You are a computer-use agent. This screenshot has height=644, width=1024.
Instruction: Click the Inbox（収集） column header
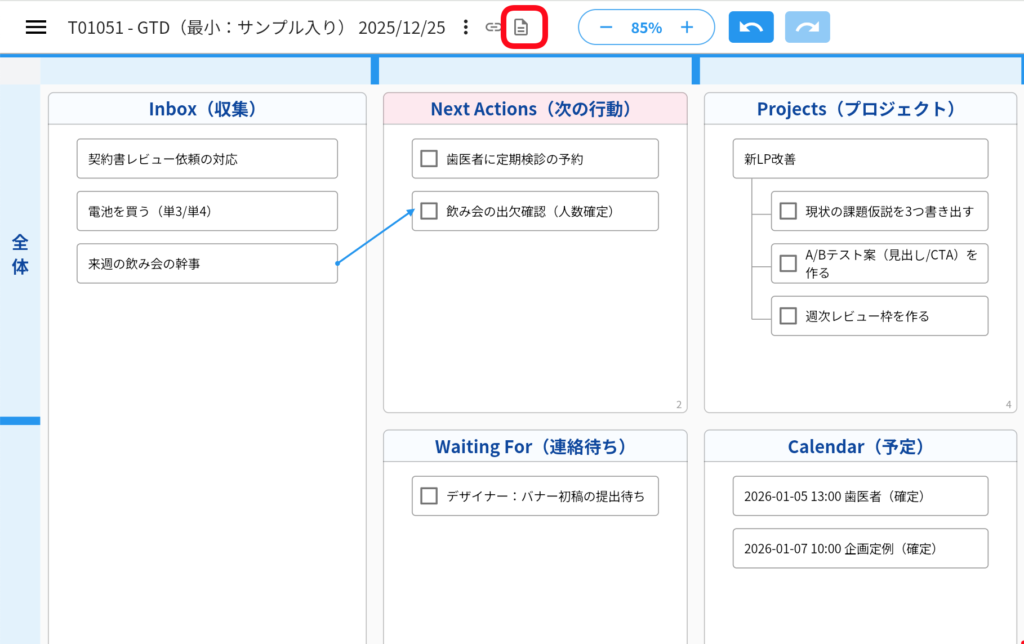(207, 109)
